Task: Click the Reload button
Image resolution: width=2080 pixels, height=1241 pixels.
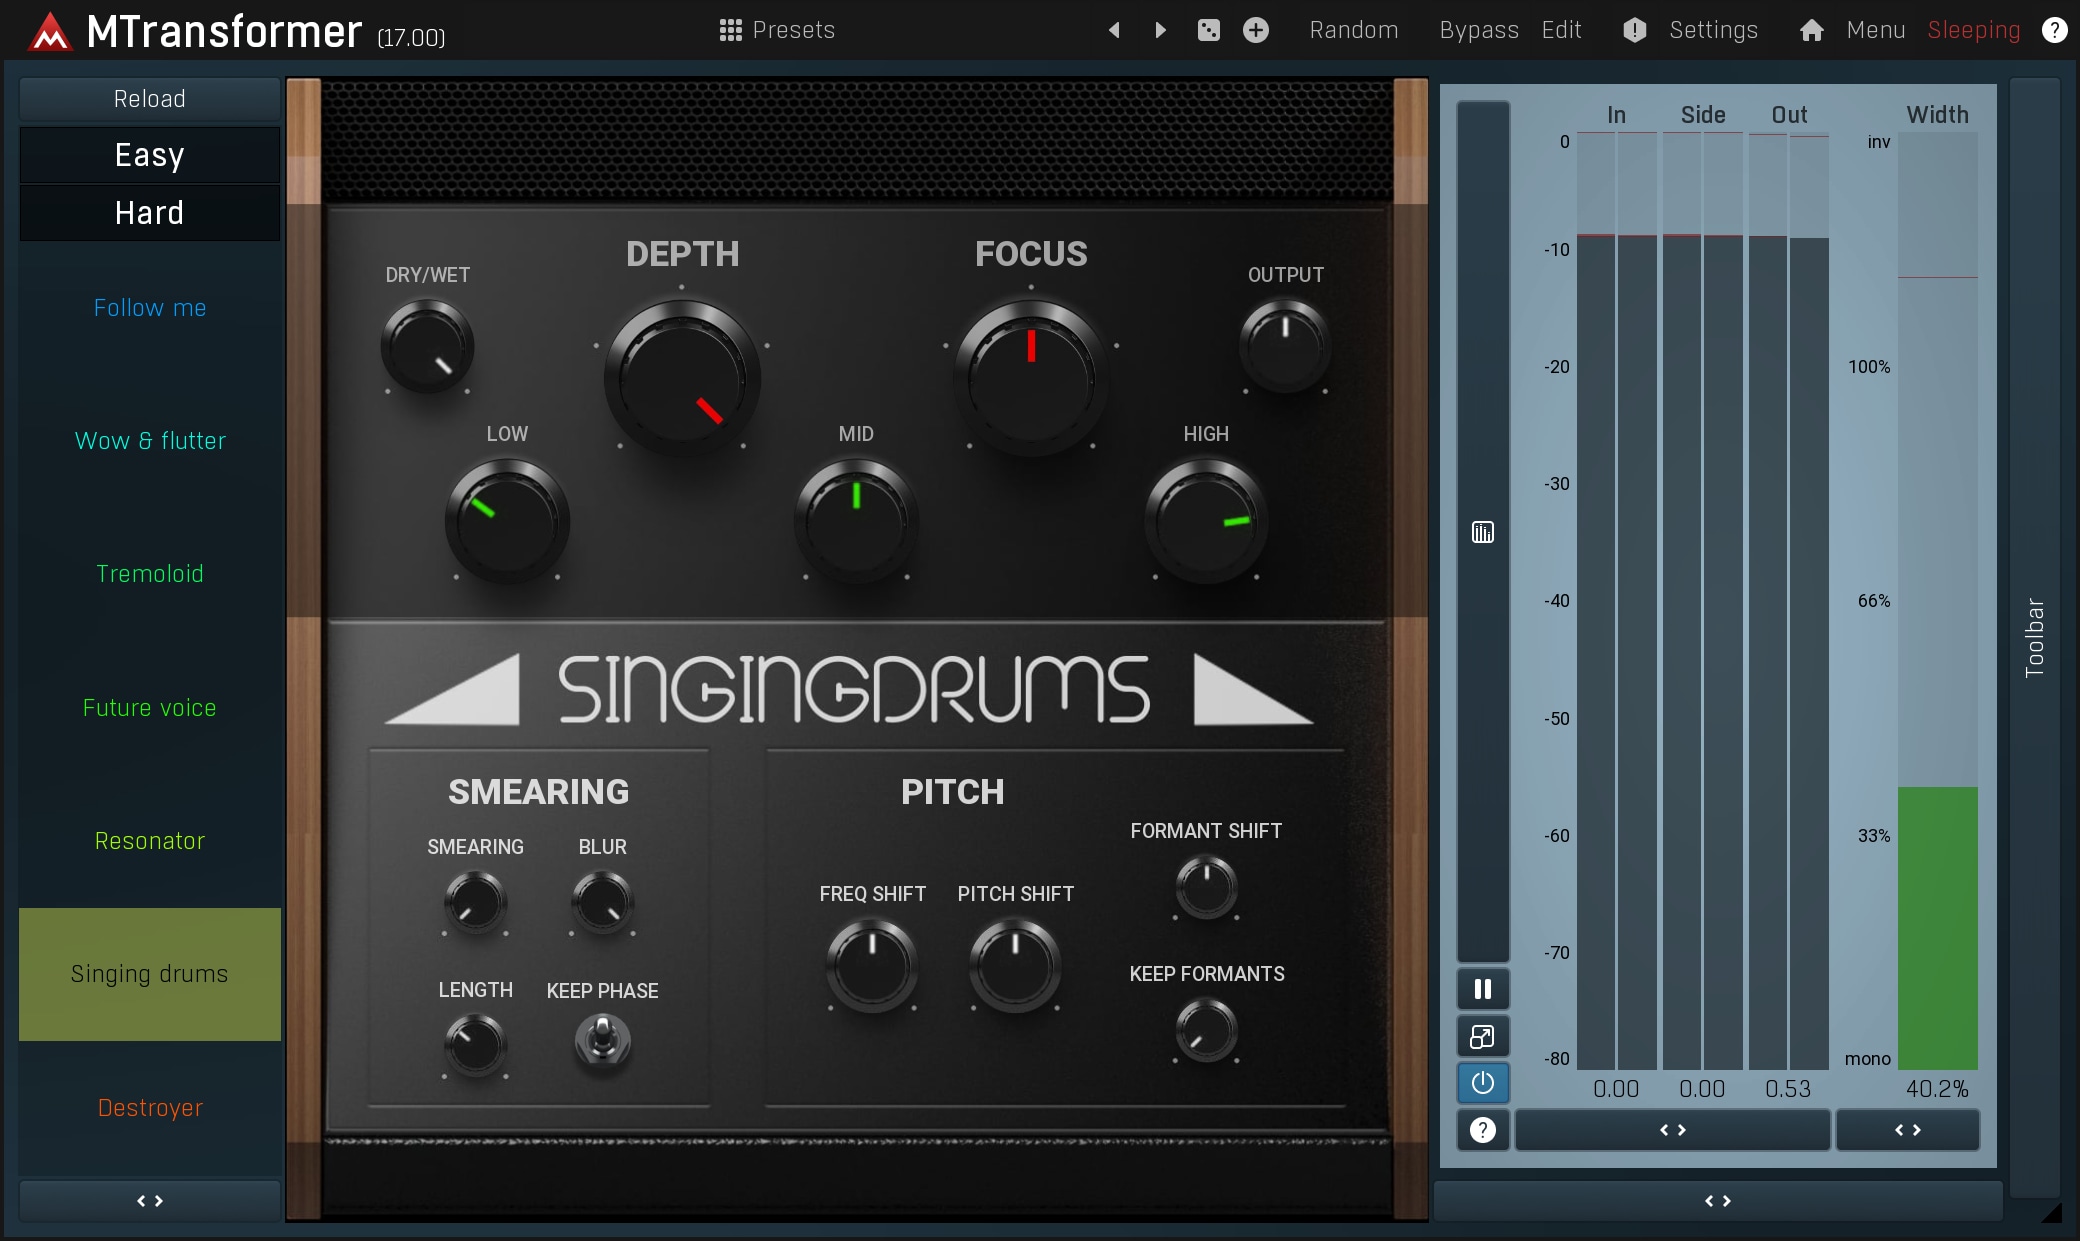Action: click(x=150, y=99)
